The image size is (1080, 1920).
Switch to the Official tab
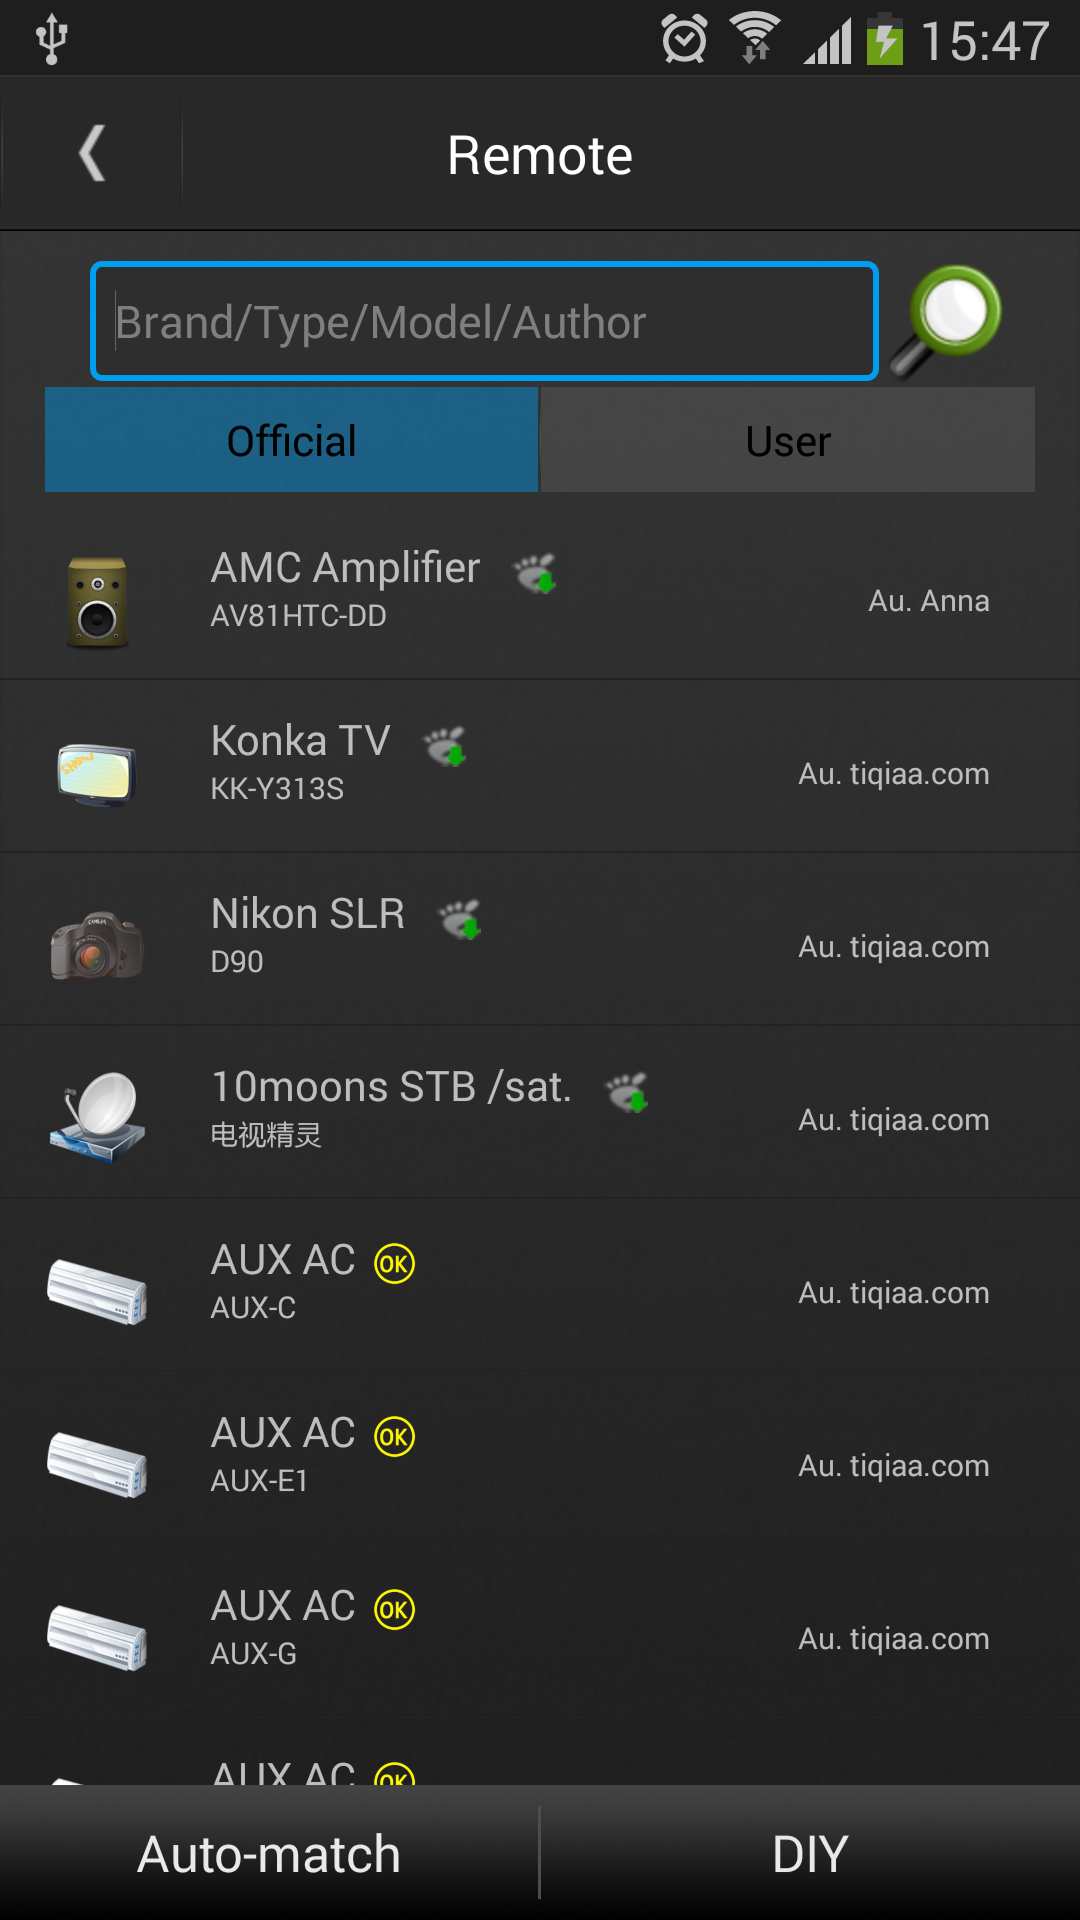click(x=292, y=440)
